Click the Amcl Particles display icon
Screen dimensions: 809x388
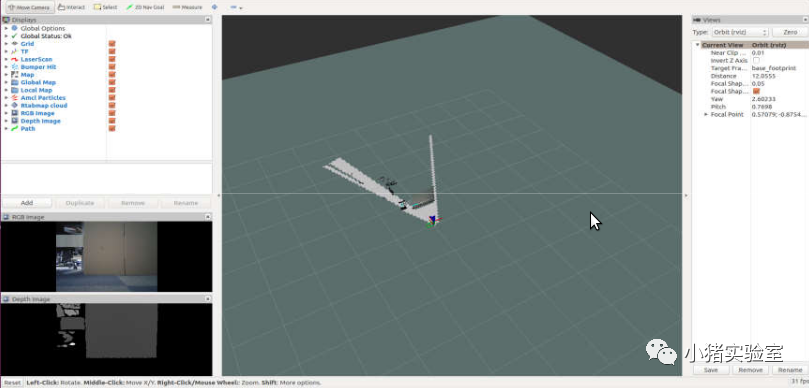(14, 98)
